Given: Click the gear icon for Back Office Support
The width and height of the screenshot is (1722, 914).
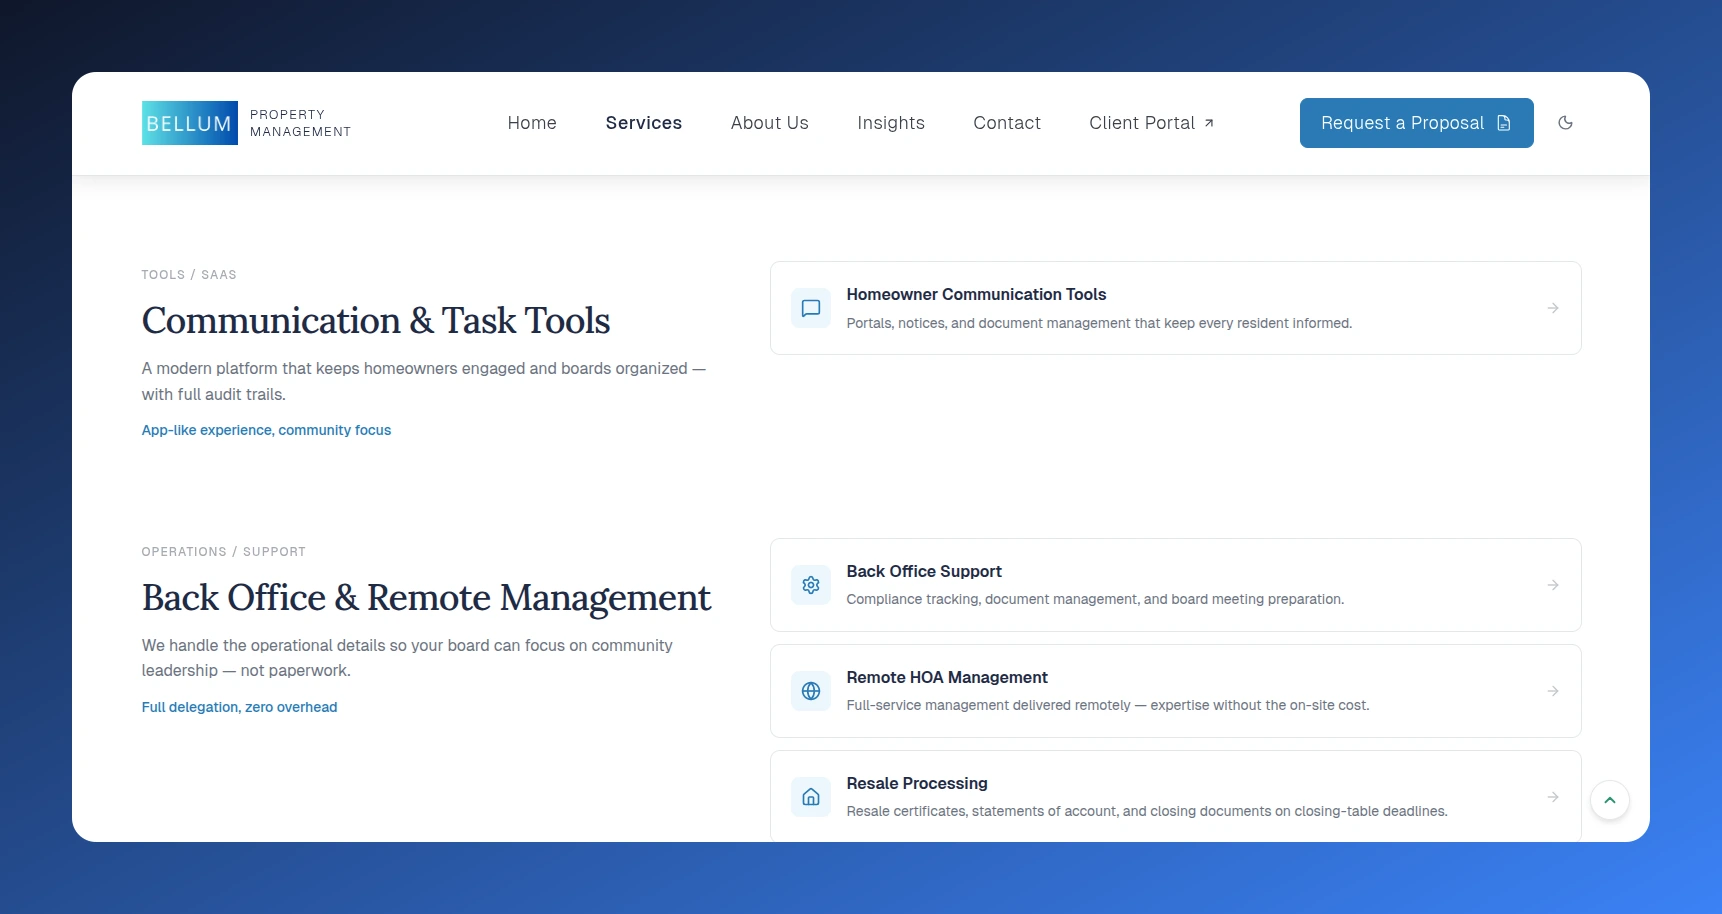Looking at the screenshot, I should click(x=811, y=585).
